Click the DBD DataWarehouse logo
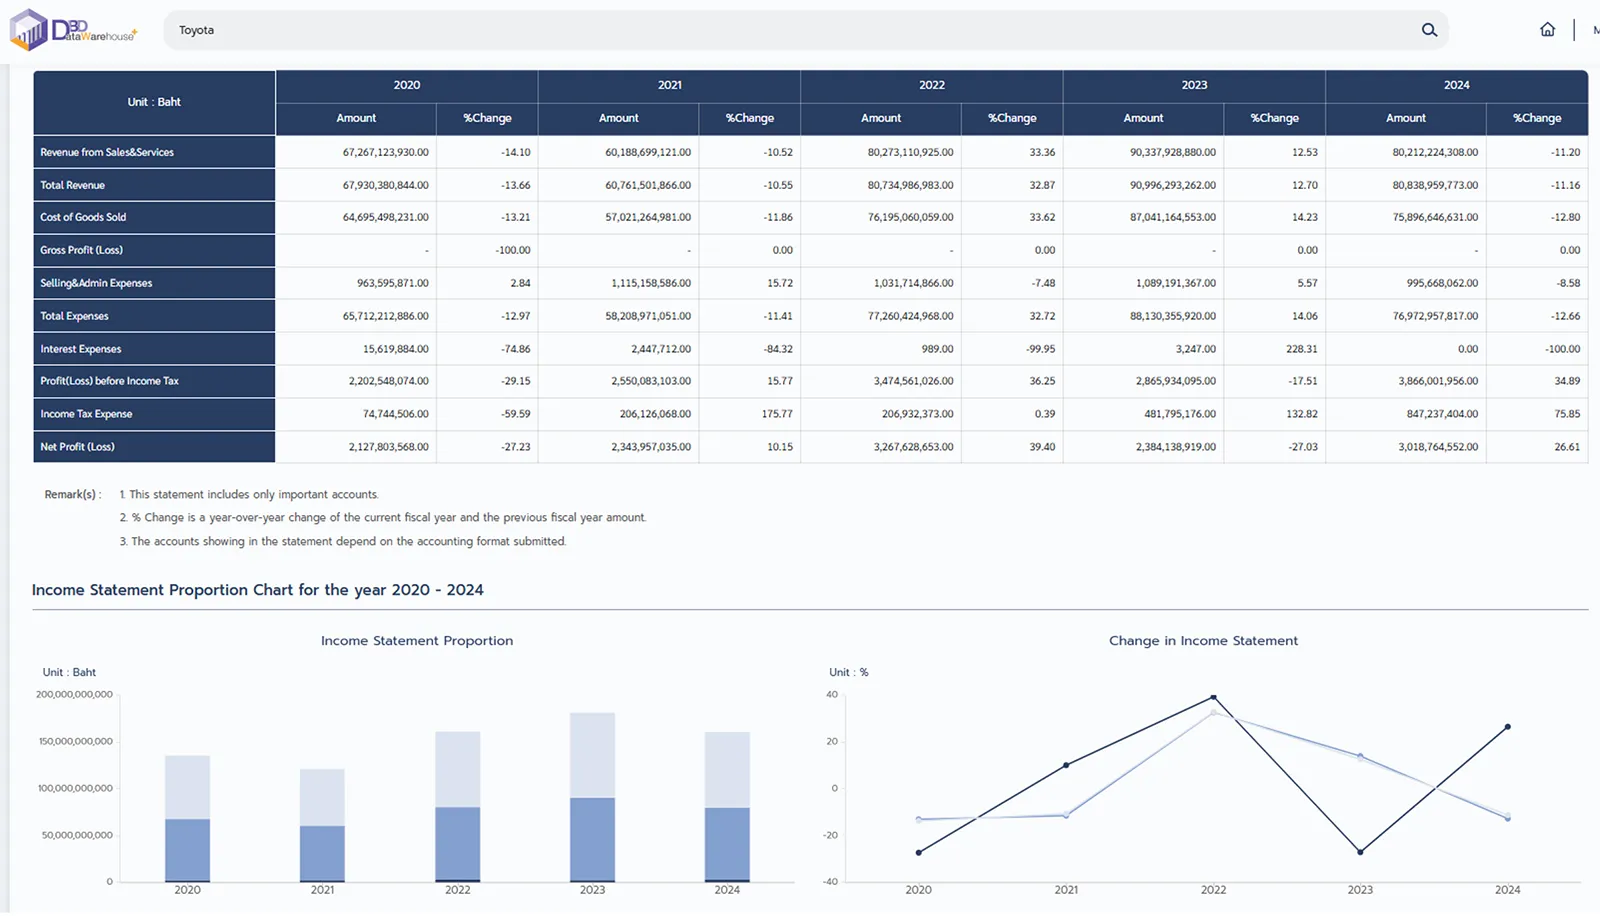 [x=72, y=30]
